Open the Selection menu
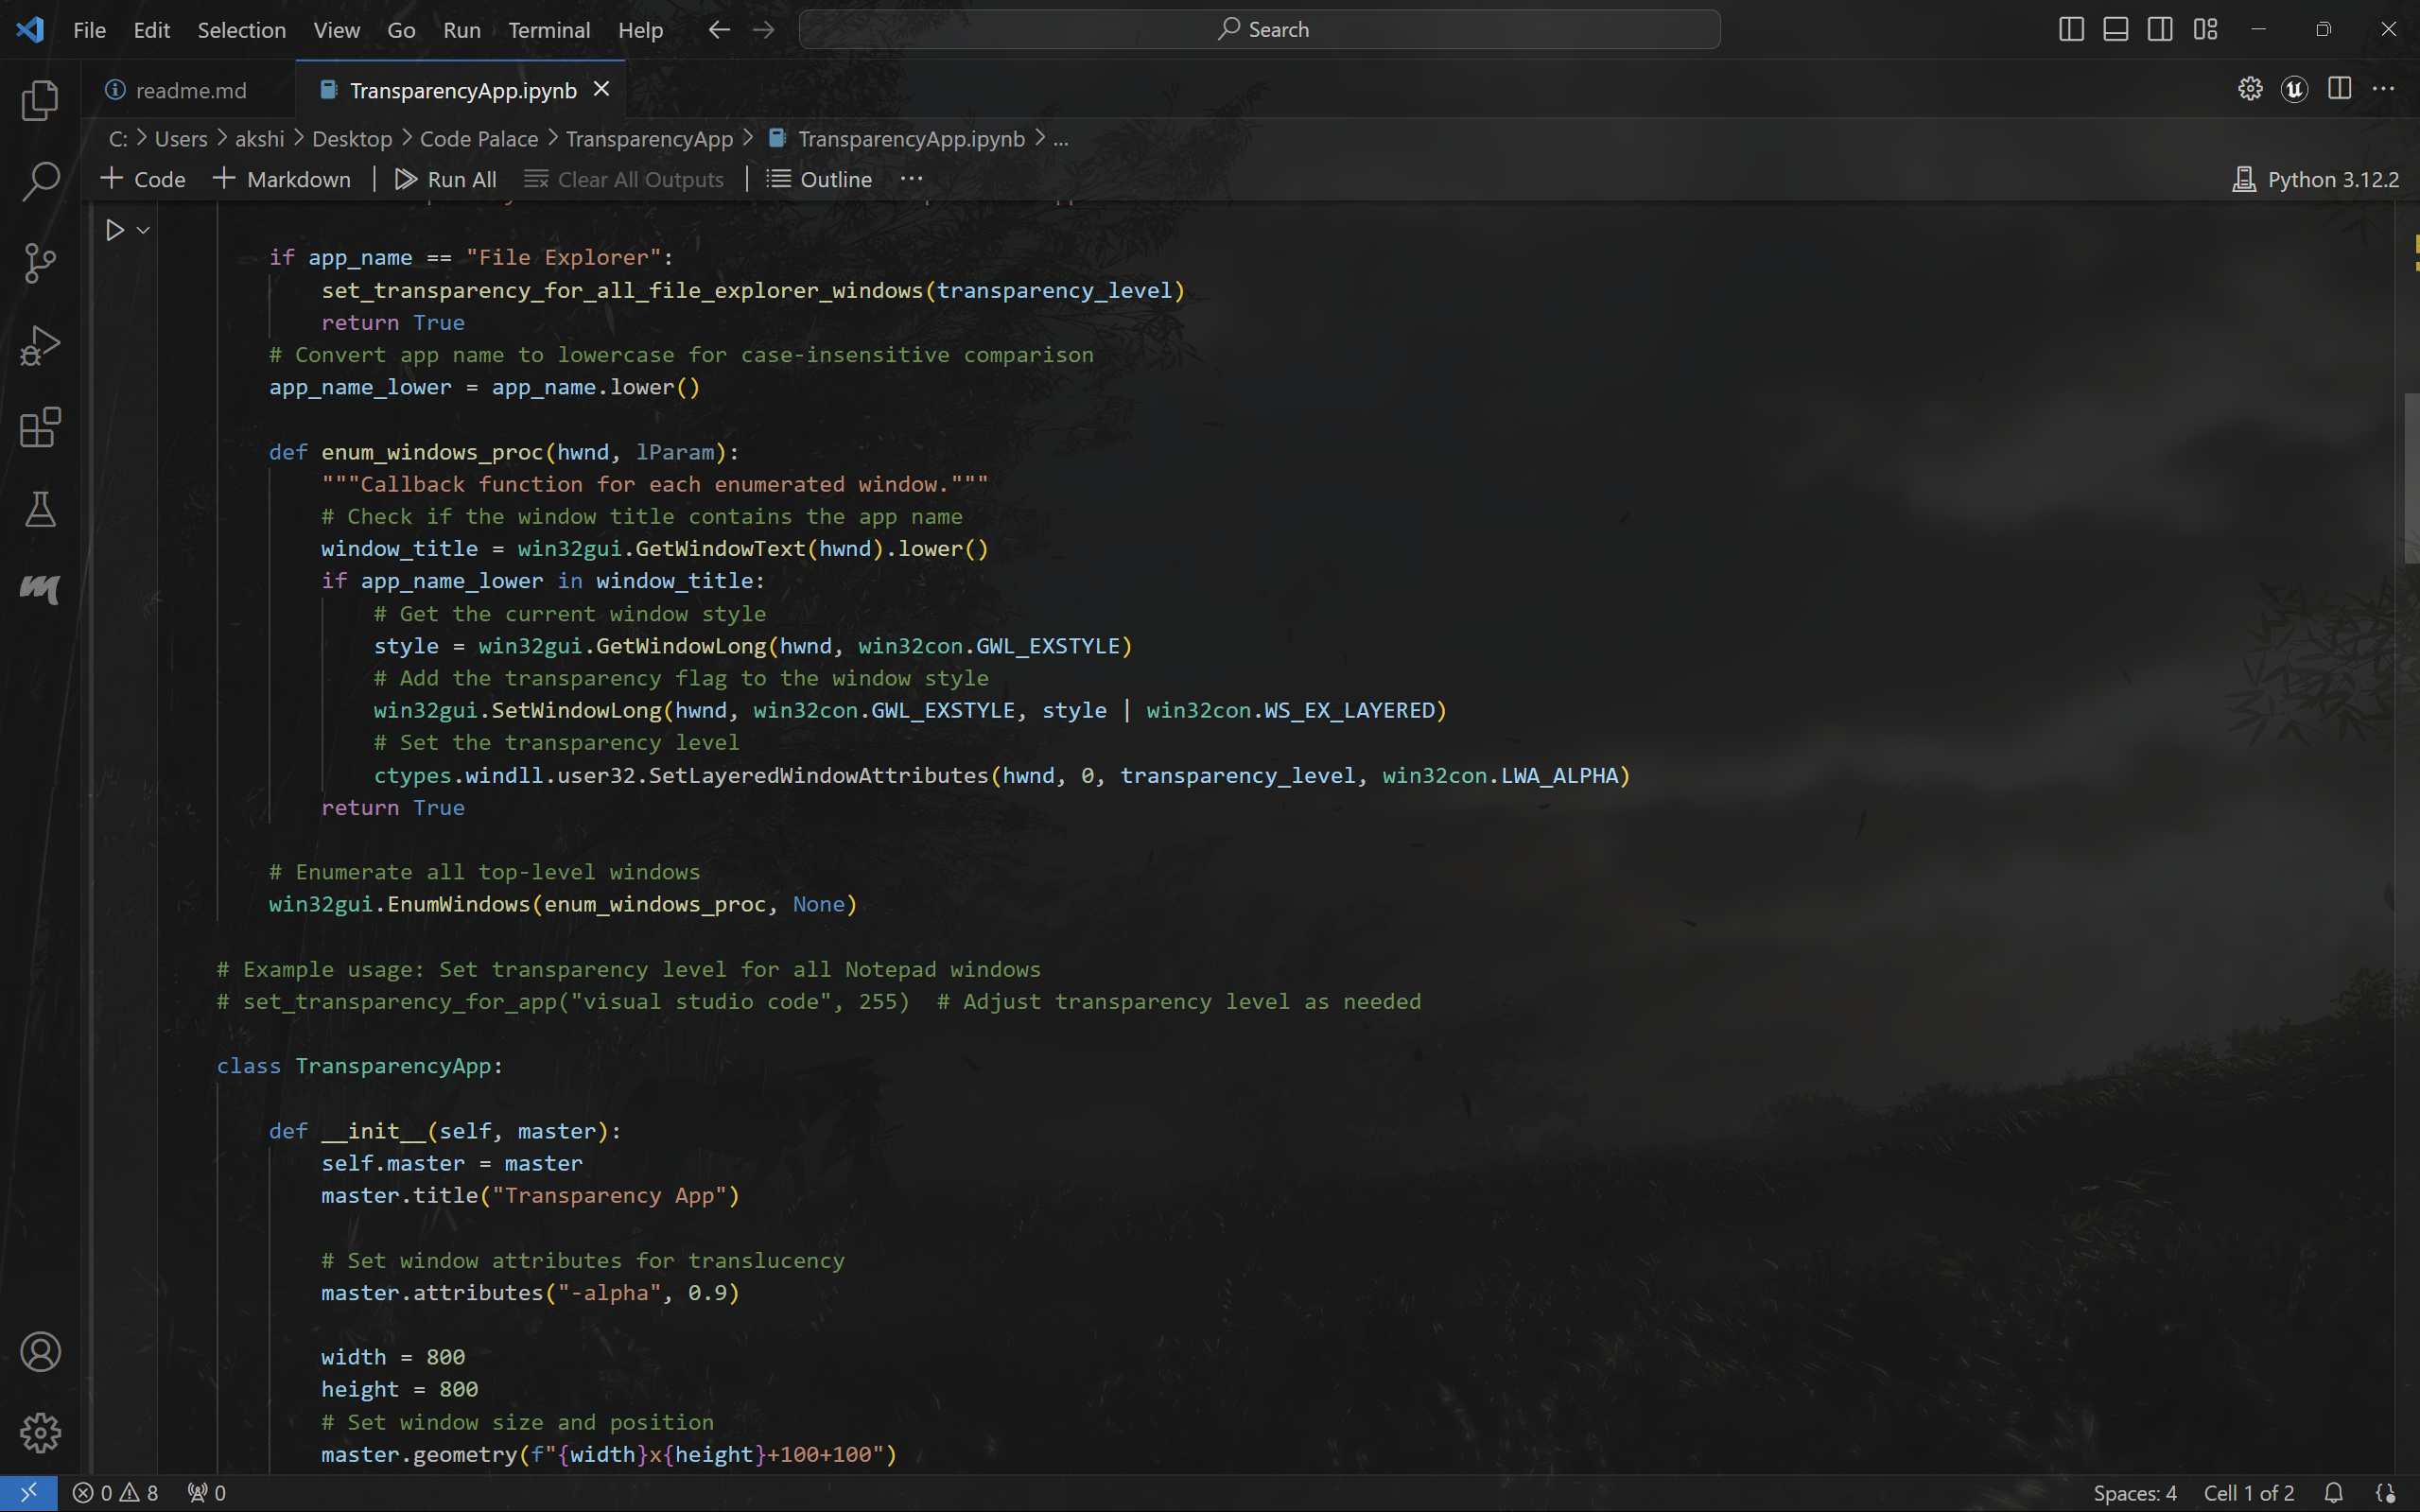Viewport: 2420px width, 1512px height. point(241,30)
